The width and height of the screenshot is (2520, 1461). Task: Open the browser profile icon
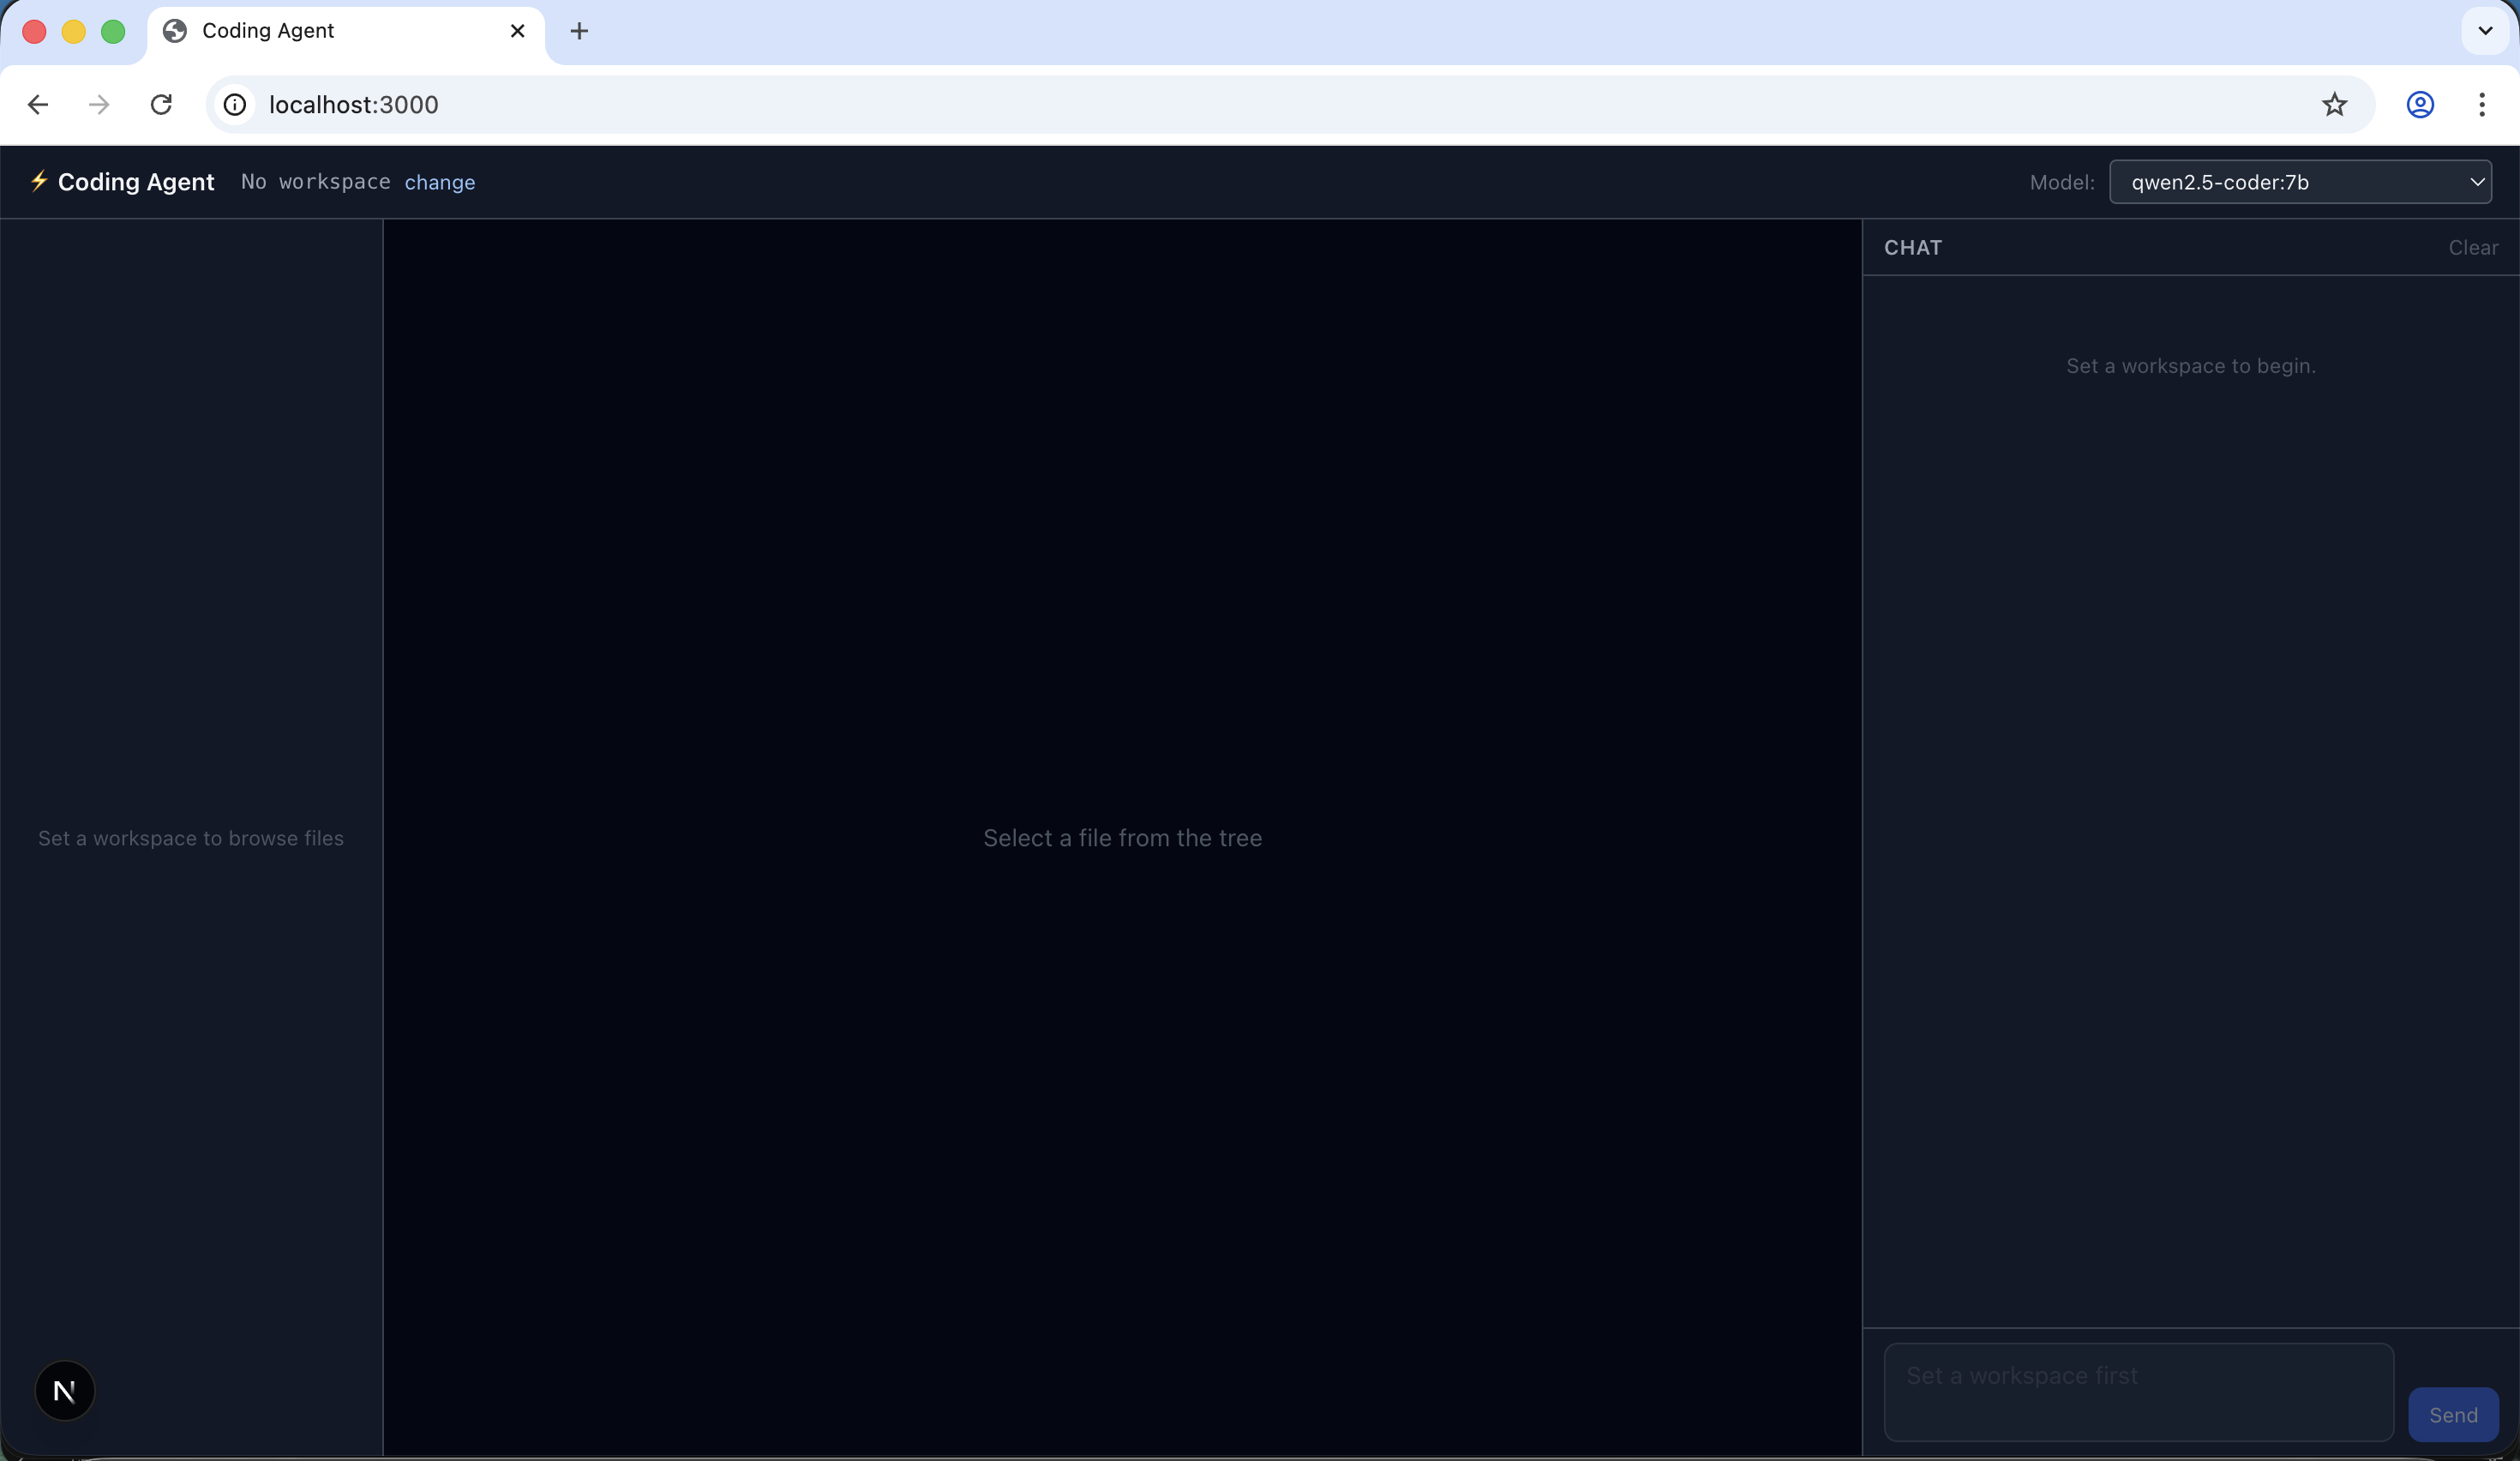tap(2420, 104)
